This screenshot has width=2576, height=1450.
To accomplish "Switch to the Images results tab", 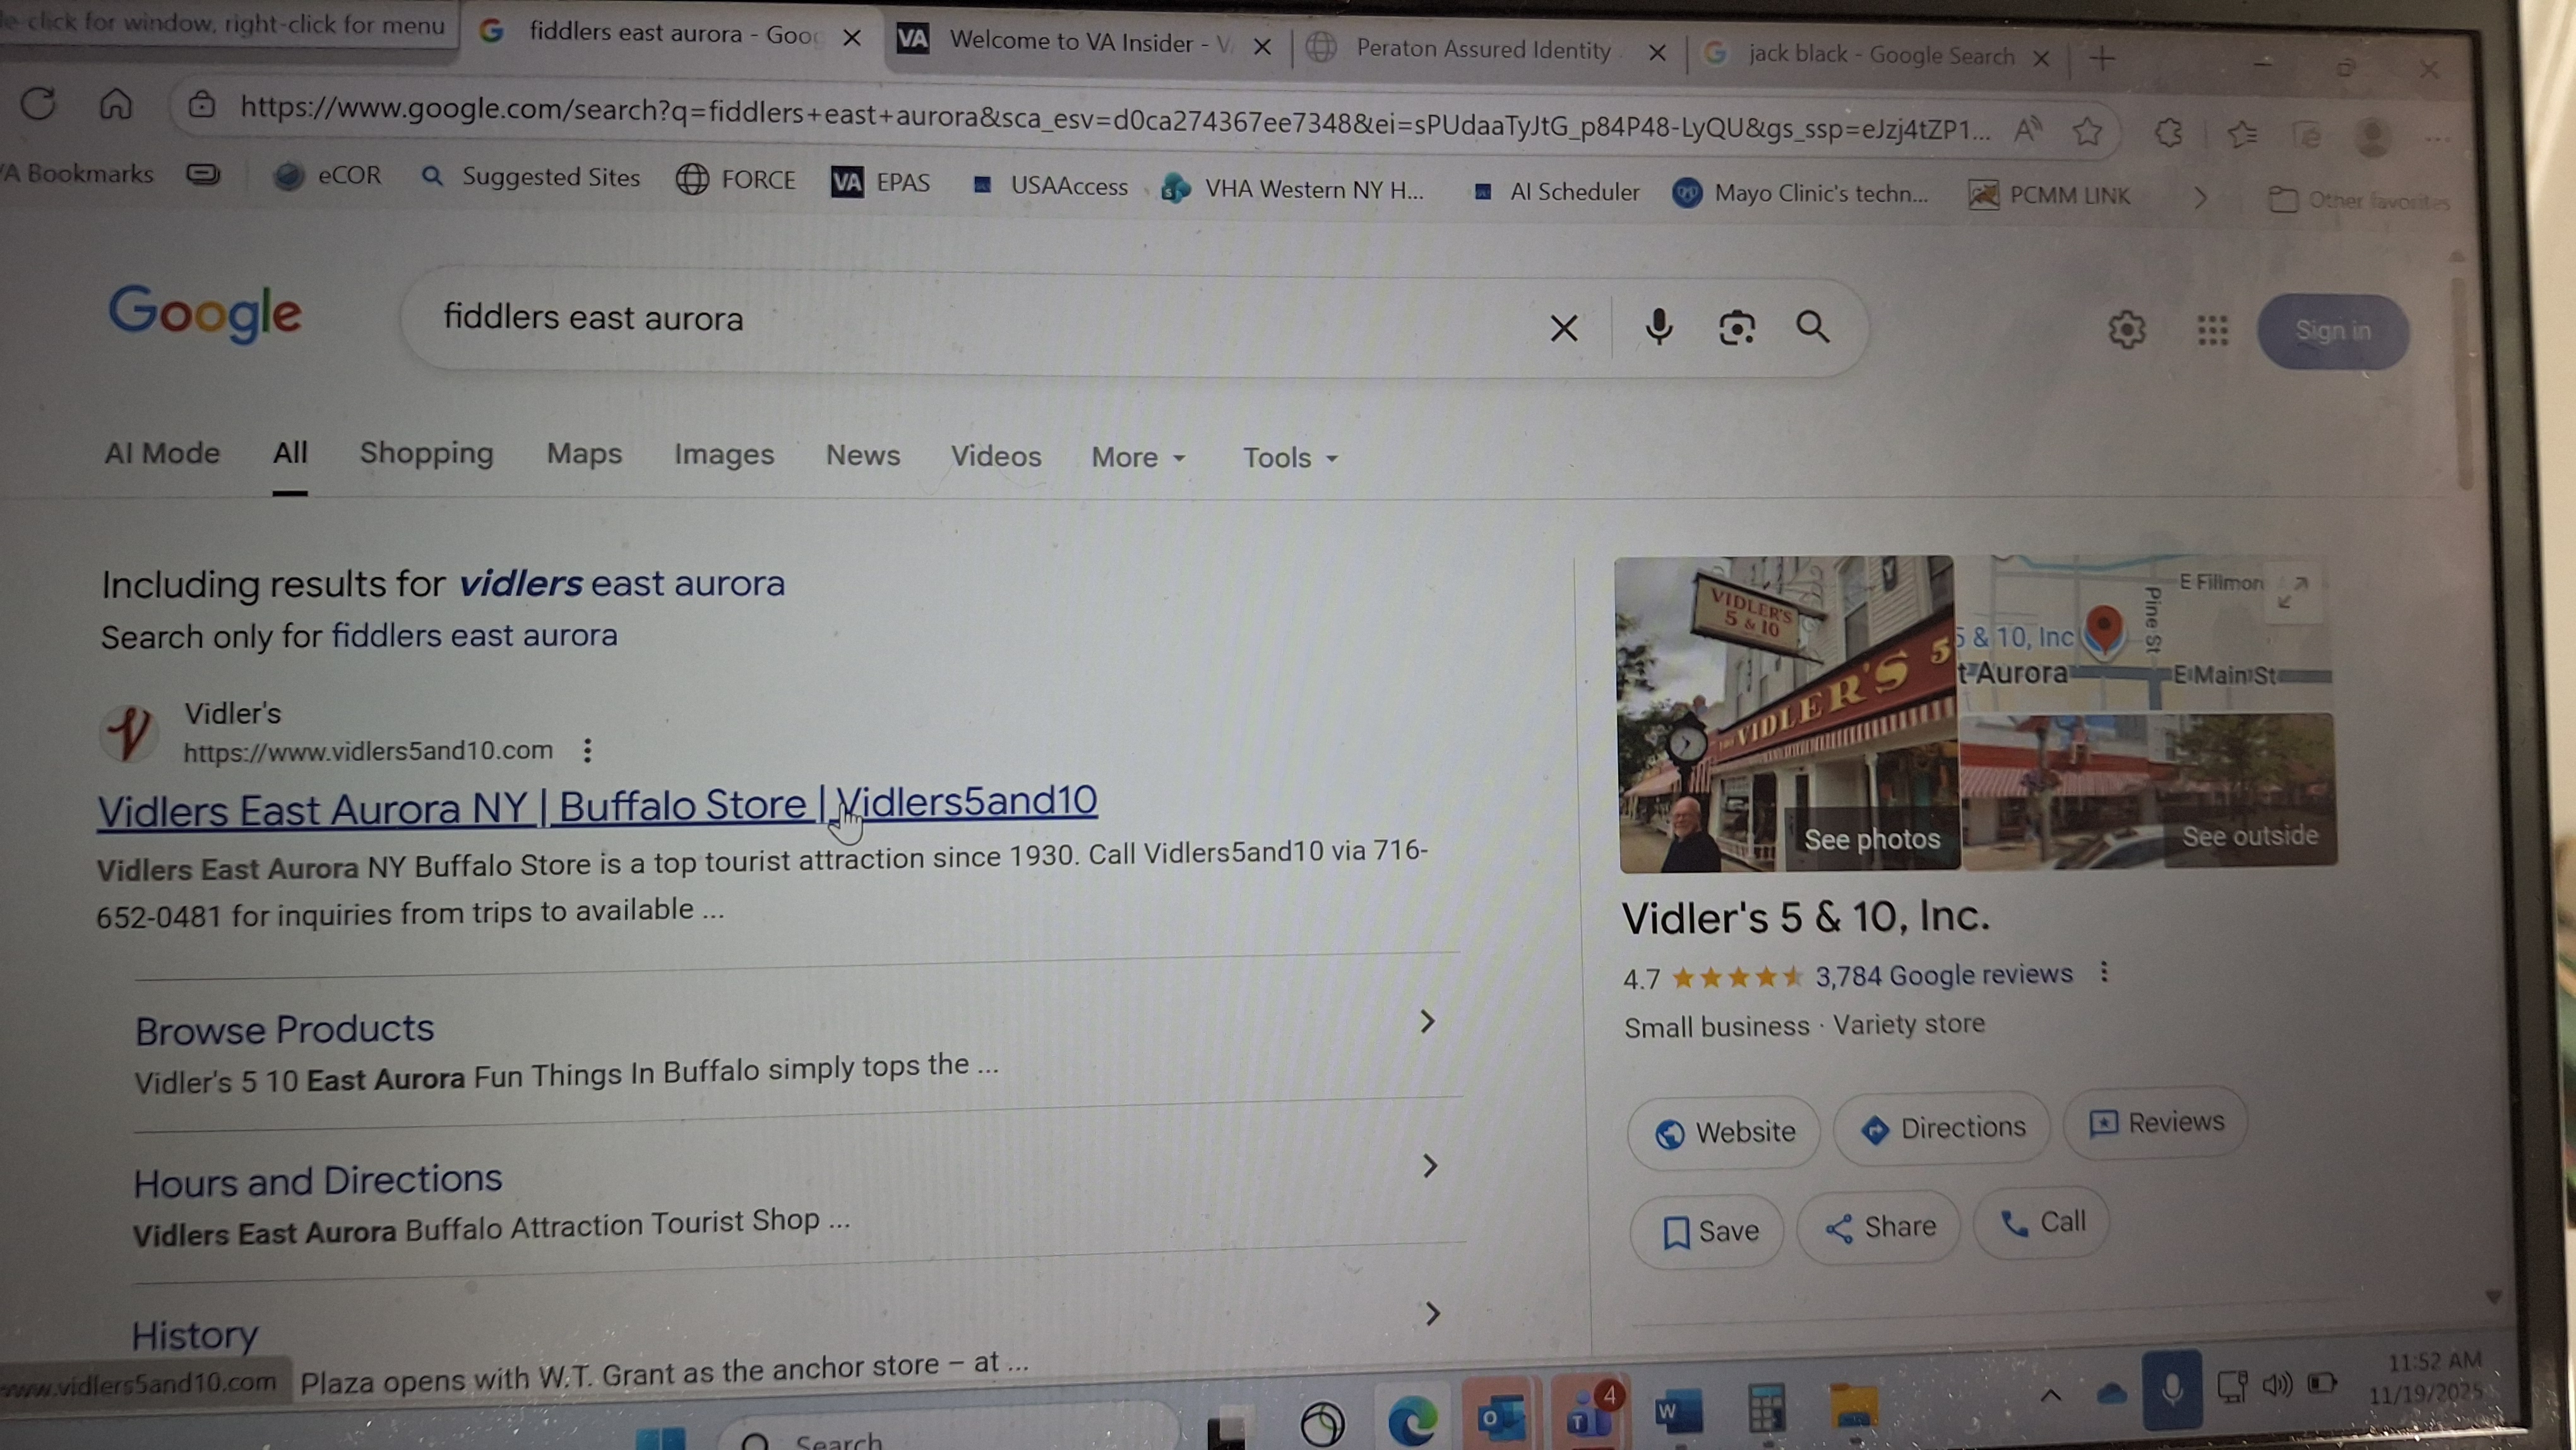I will [723, 455].
